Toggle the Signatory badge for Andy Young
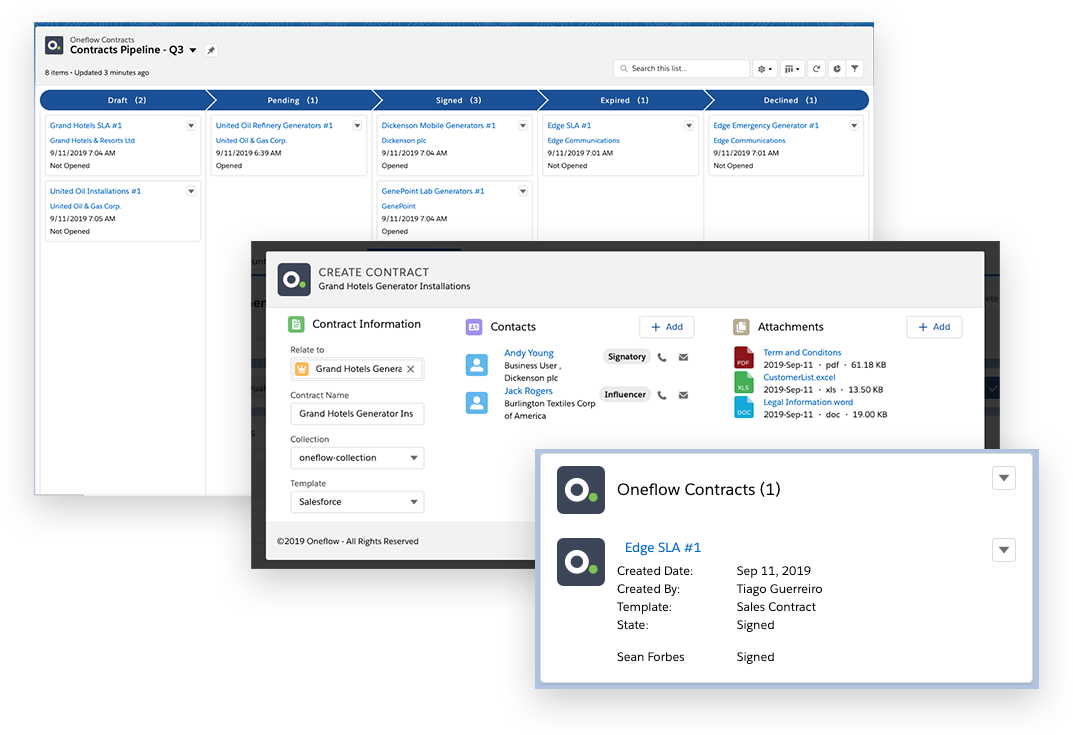Image resolution: width=1073 pixels, height=735 pixels. click(626, 356)
